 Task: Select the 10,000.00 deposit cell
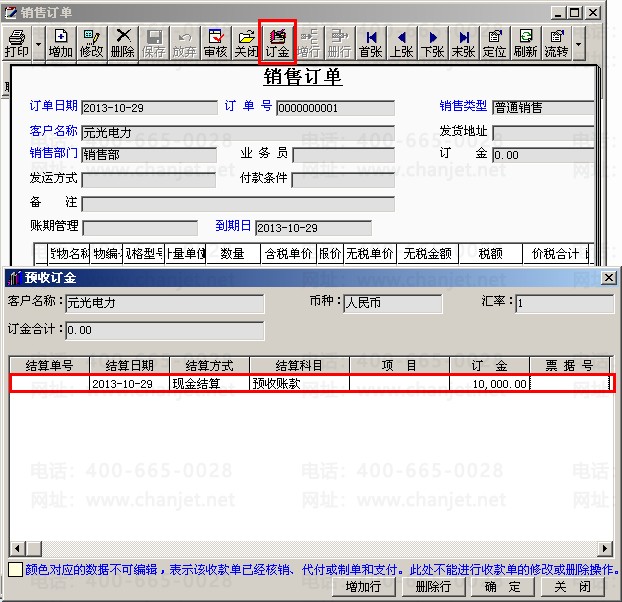click(489, 383)
